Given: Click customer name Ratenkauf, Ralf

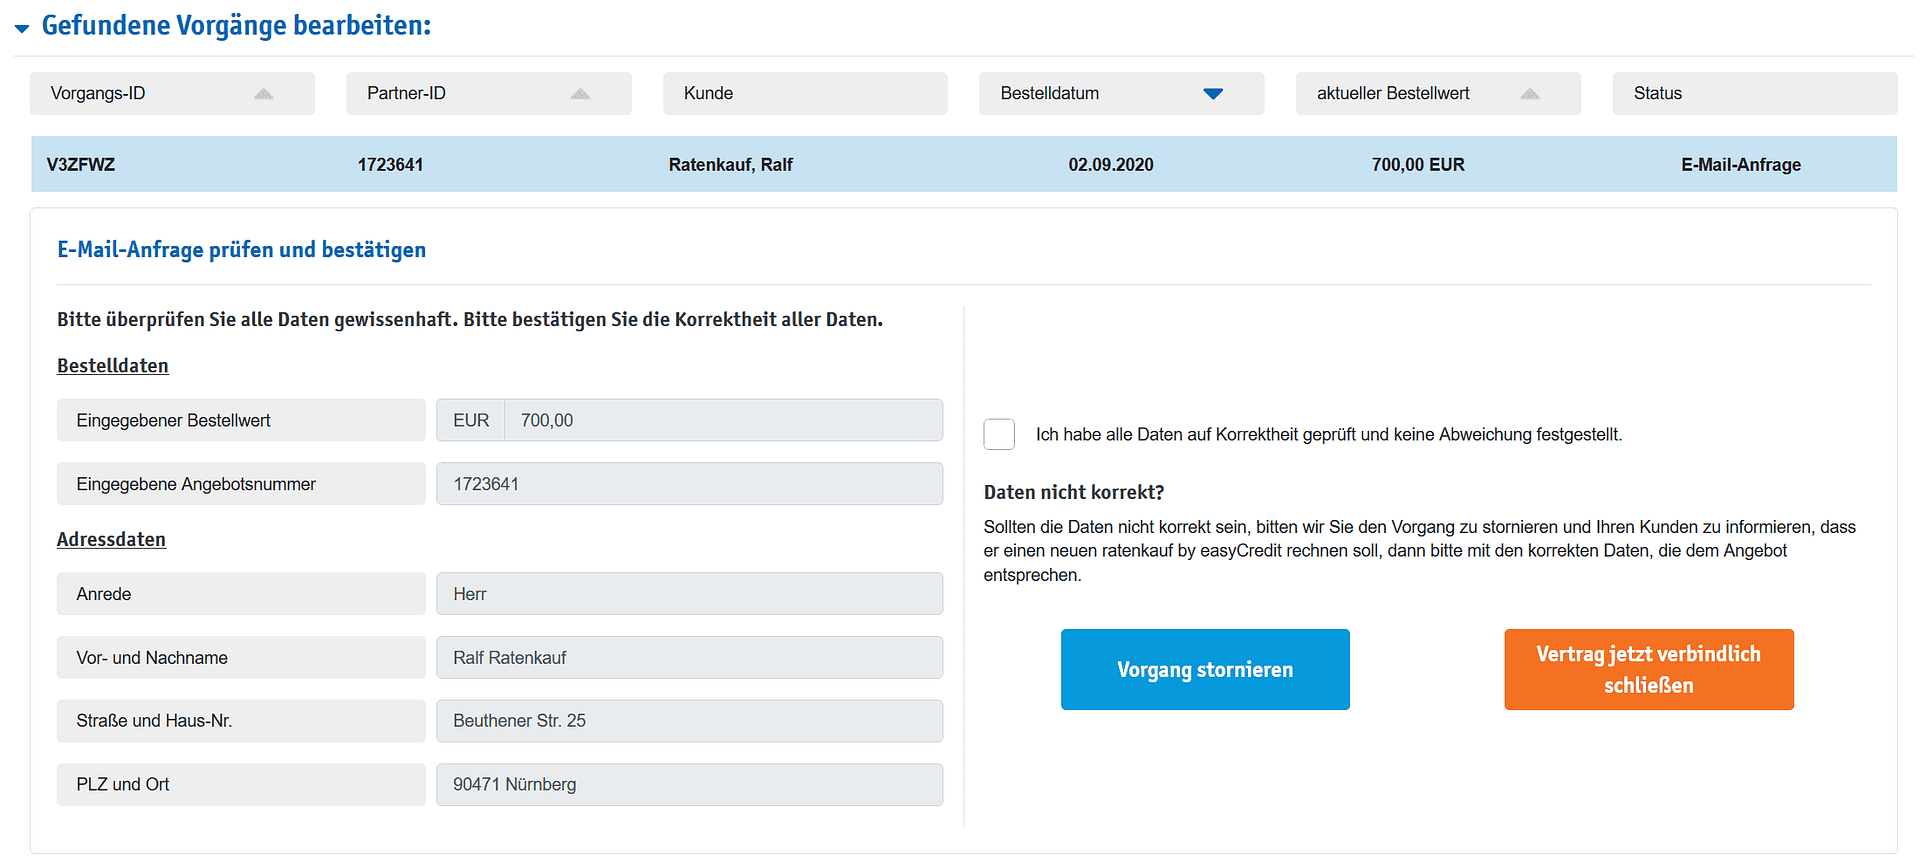Looking at the screenshot, I should click(730, 165).
